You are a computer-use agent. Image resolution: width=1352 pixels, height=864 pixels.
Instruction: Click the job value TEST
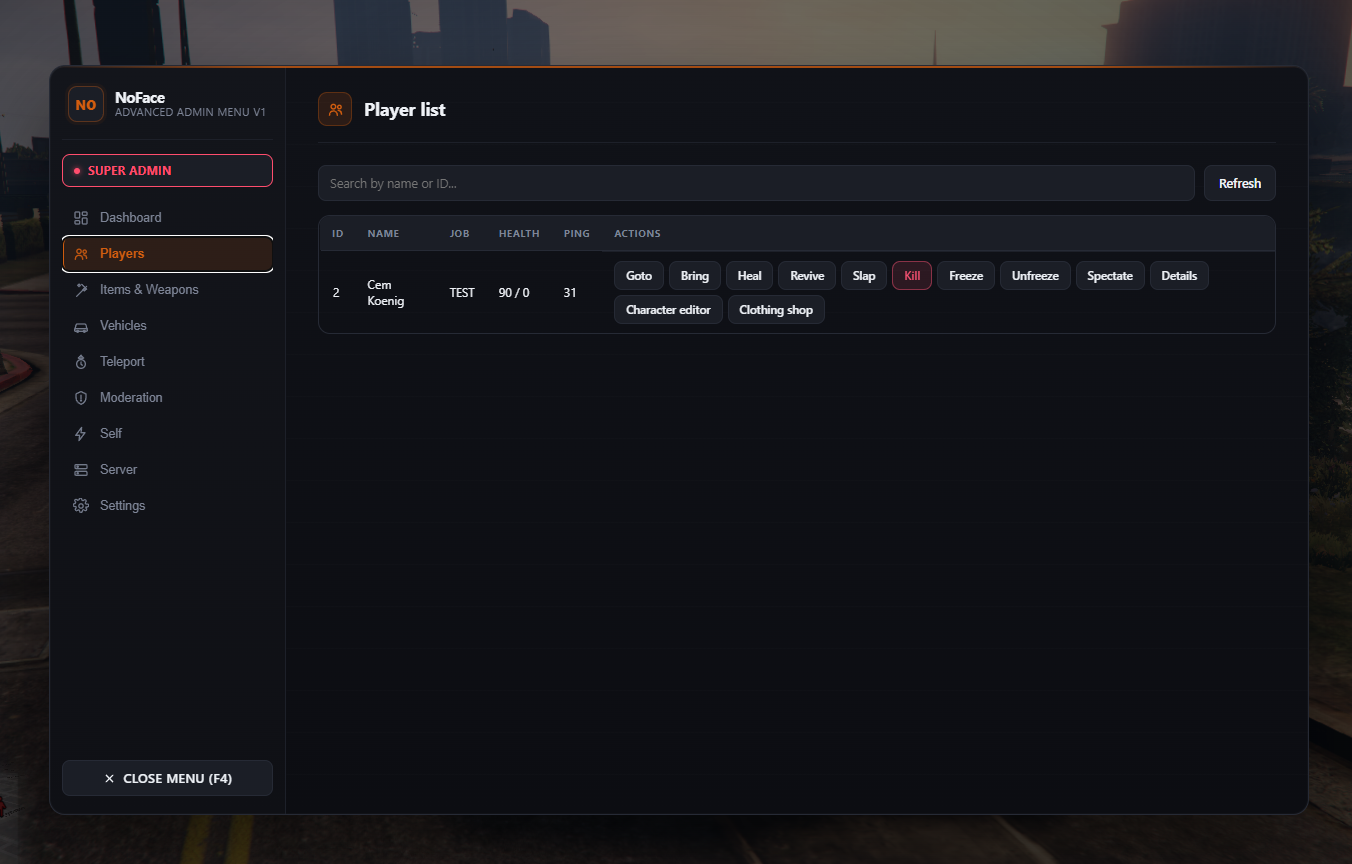pos(462,293)
